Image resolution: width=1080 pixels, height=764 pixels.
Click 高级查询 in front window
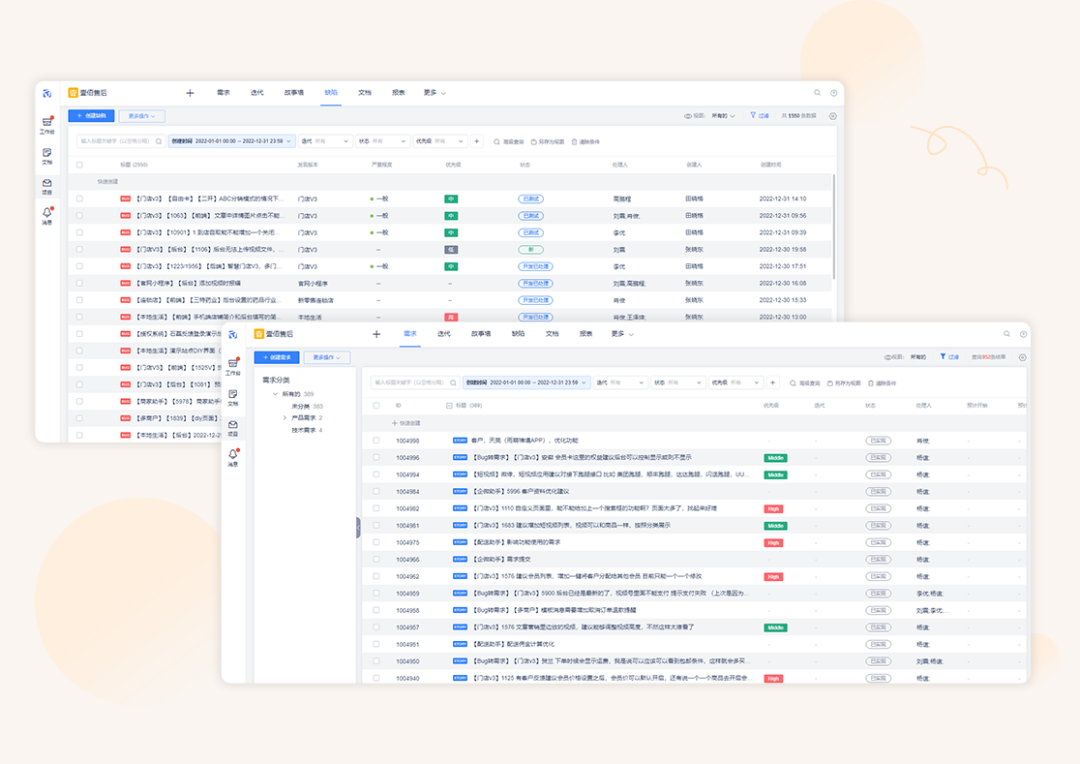pos(805,383)
